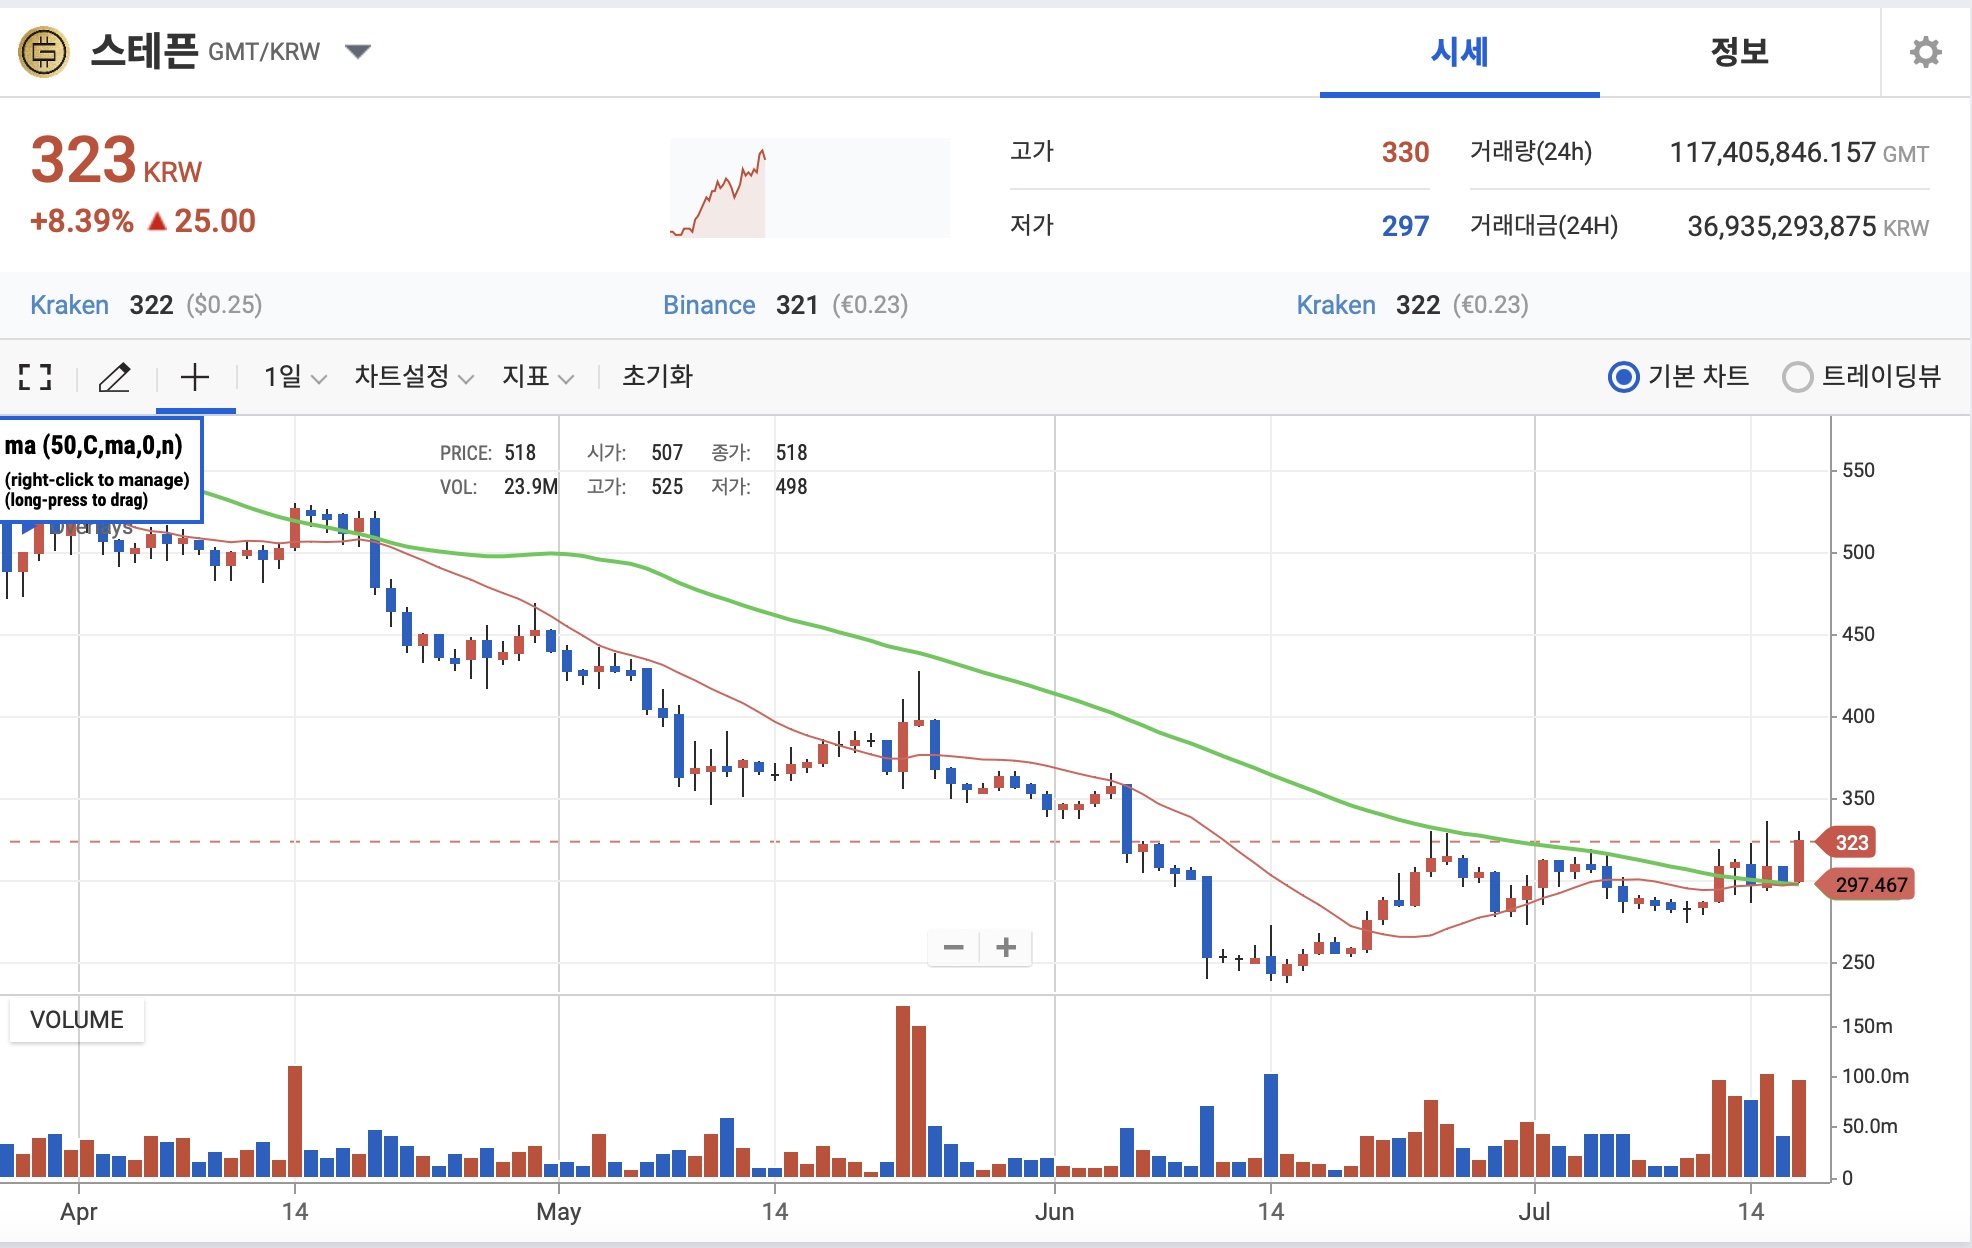Click the Binance price link

point(710,305)
